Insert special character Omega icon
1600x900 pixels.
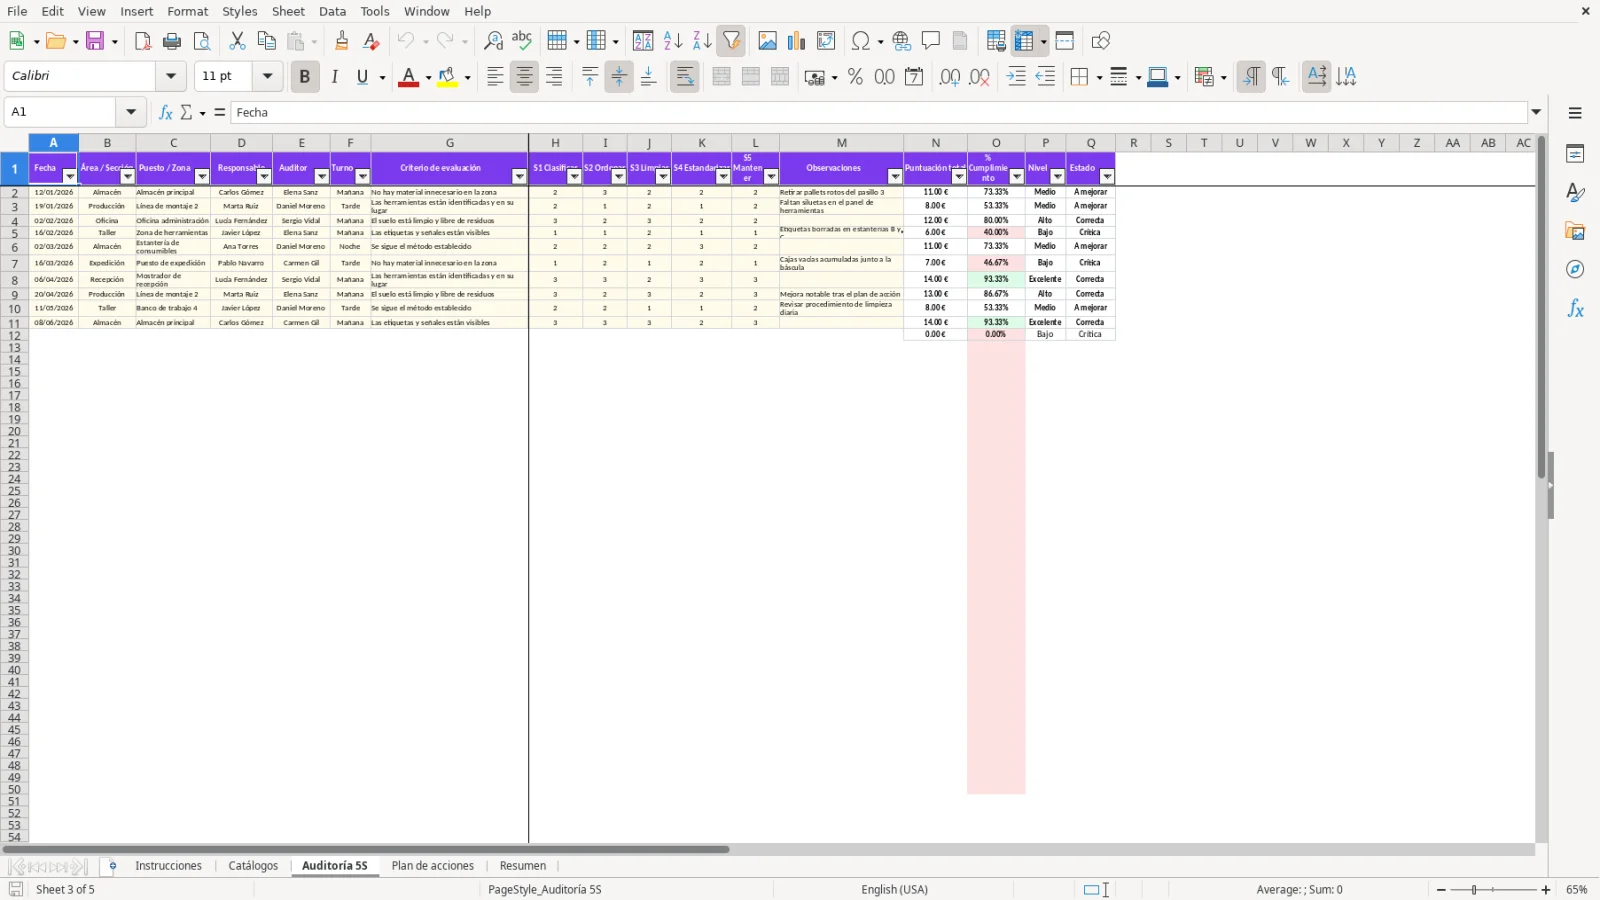click(x=860, y=41)
